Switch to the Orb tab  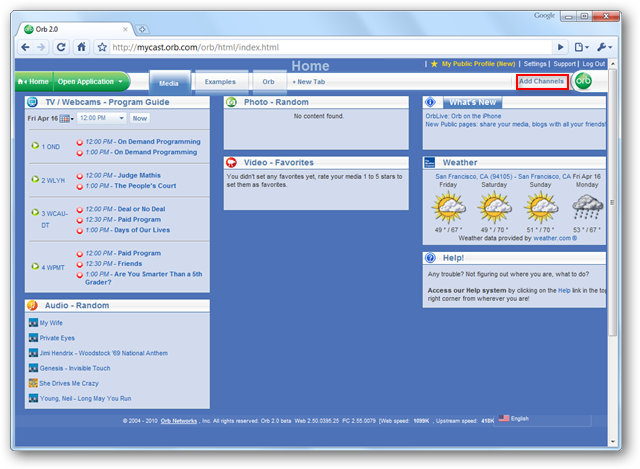pyautogui.click(x=269, y=82)
